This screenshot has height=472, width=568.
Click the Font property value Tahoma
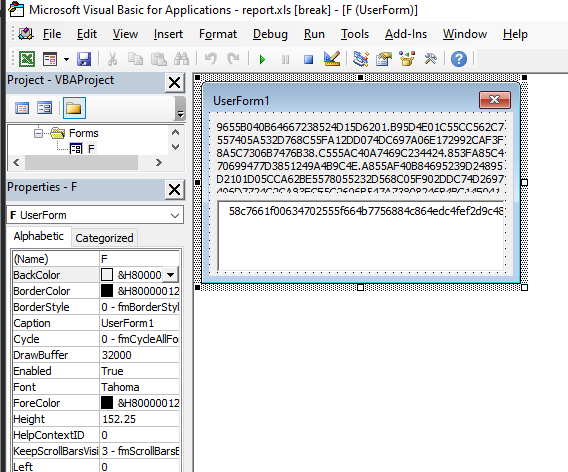point(139,387)
